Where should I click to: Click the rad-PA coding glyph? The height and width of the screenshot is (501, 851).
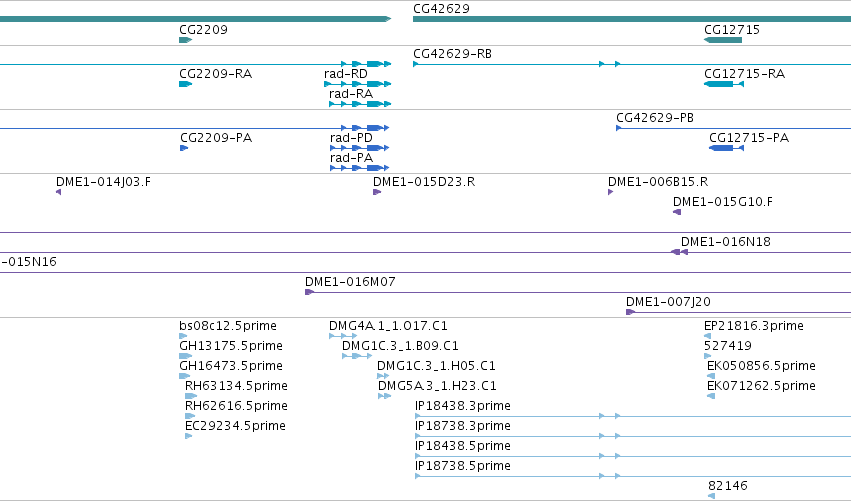360,168
